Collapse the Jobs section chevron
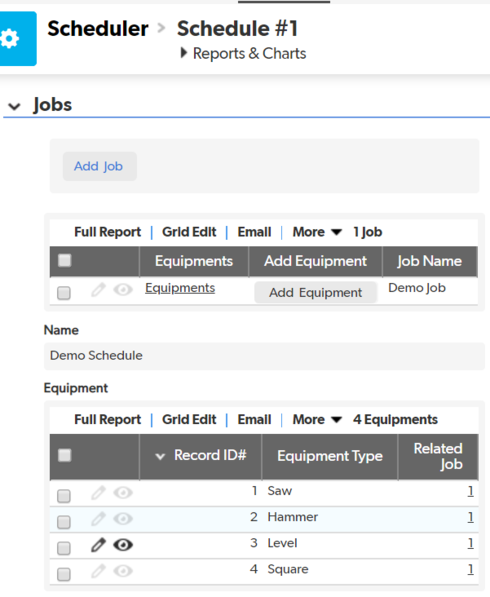Screen dimensions: 490x597 tap(14, 106)
